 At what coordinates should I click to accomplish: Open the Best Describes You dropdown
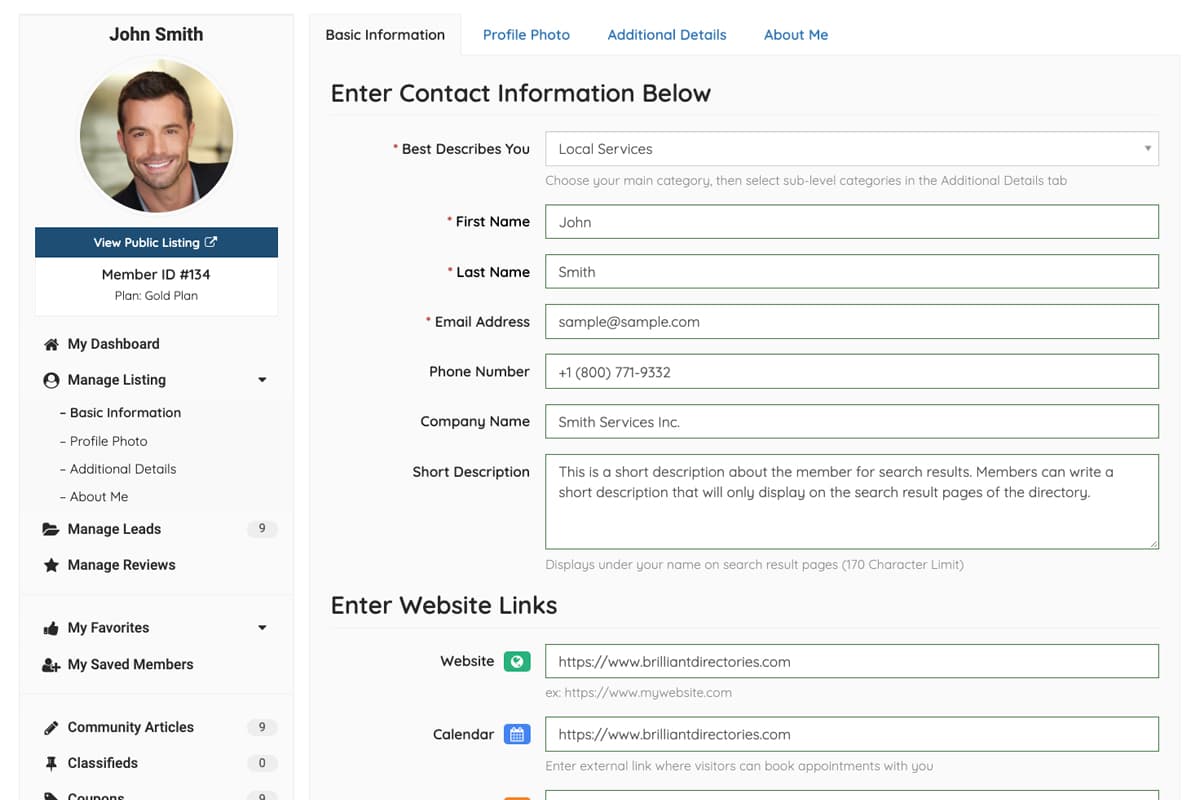pos(852,149)
